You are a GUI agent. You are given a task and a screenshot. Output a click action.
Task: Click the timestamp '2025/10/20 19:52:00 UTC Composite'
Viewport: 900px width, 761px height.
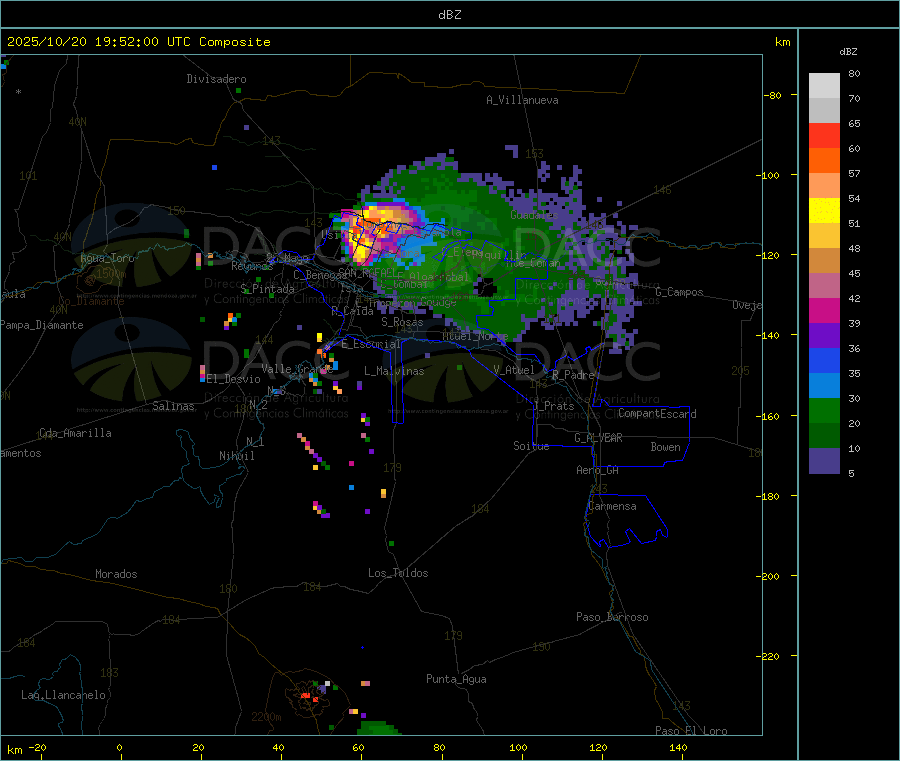(x=138, y=42)
